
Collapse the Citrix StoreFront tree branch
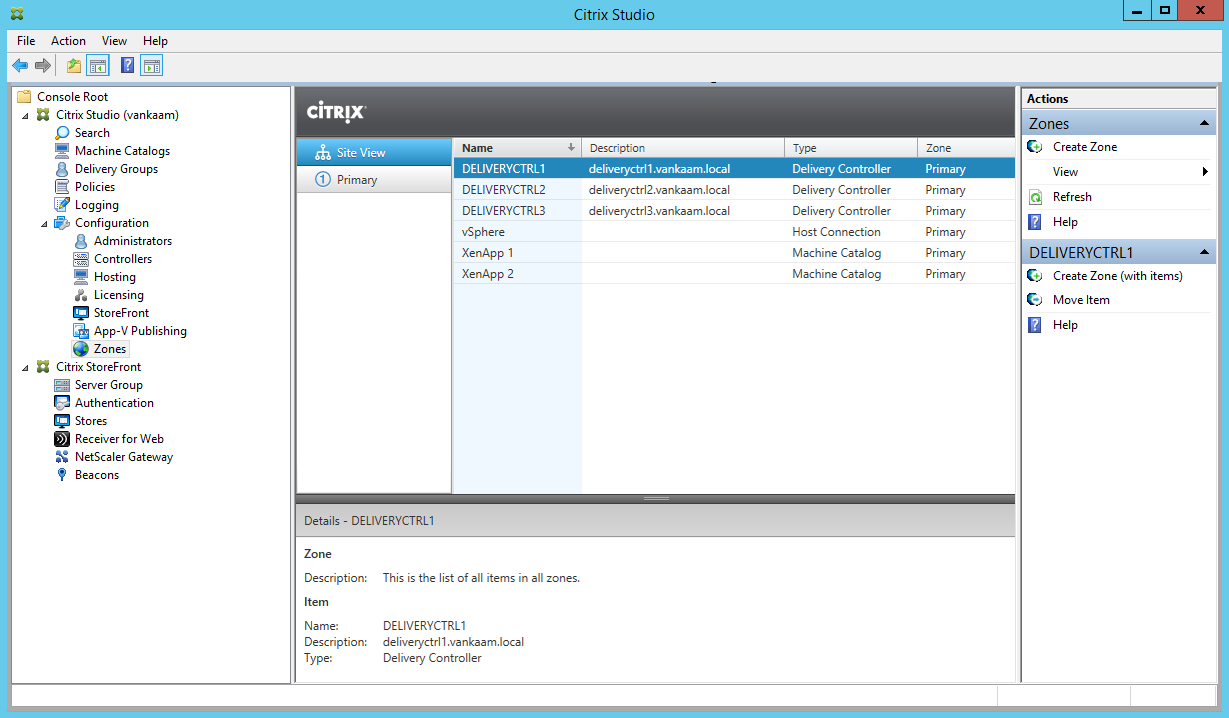[x=25, y=367]
